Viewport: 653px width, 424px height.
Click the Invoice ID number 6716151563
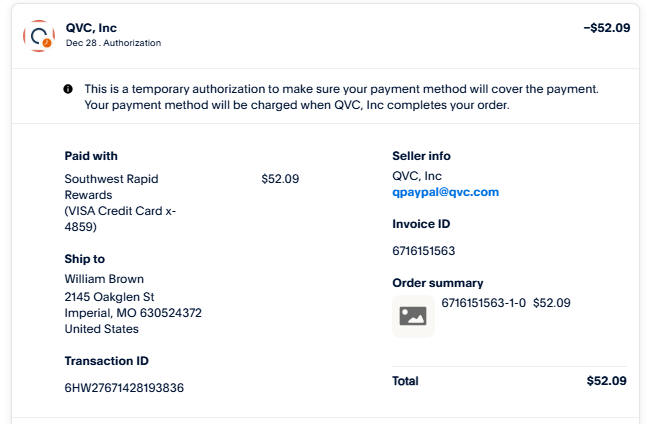(423, 251)
